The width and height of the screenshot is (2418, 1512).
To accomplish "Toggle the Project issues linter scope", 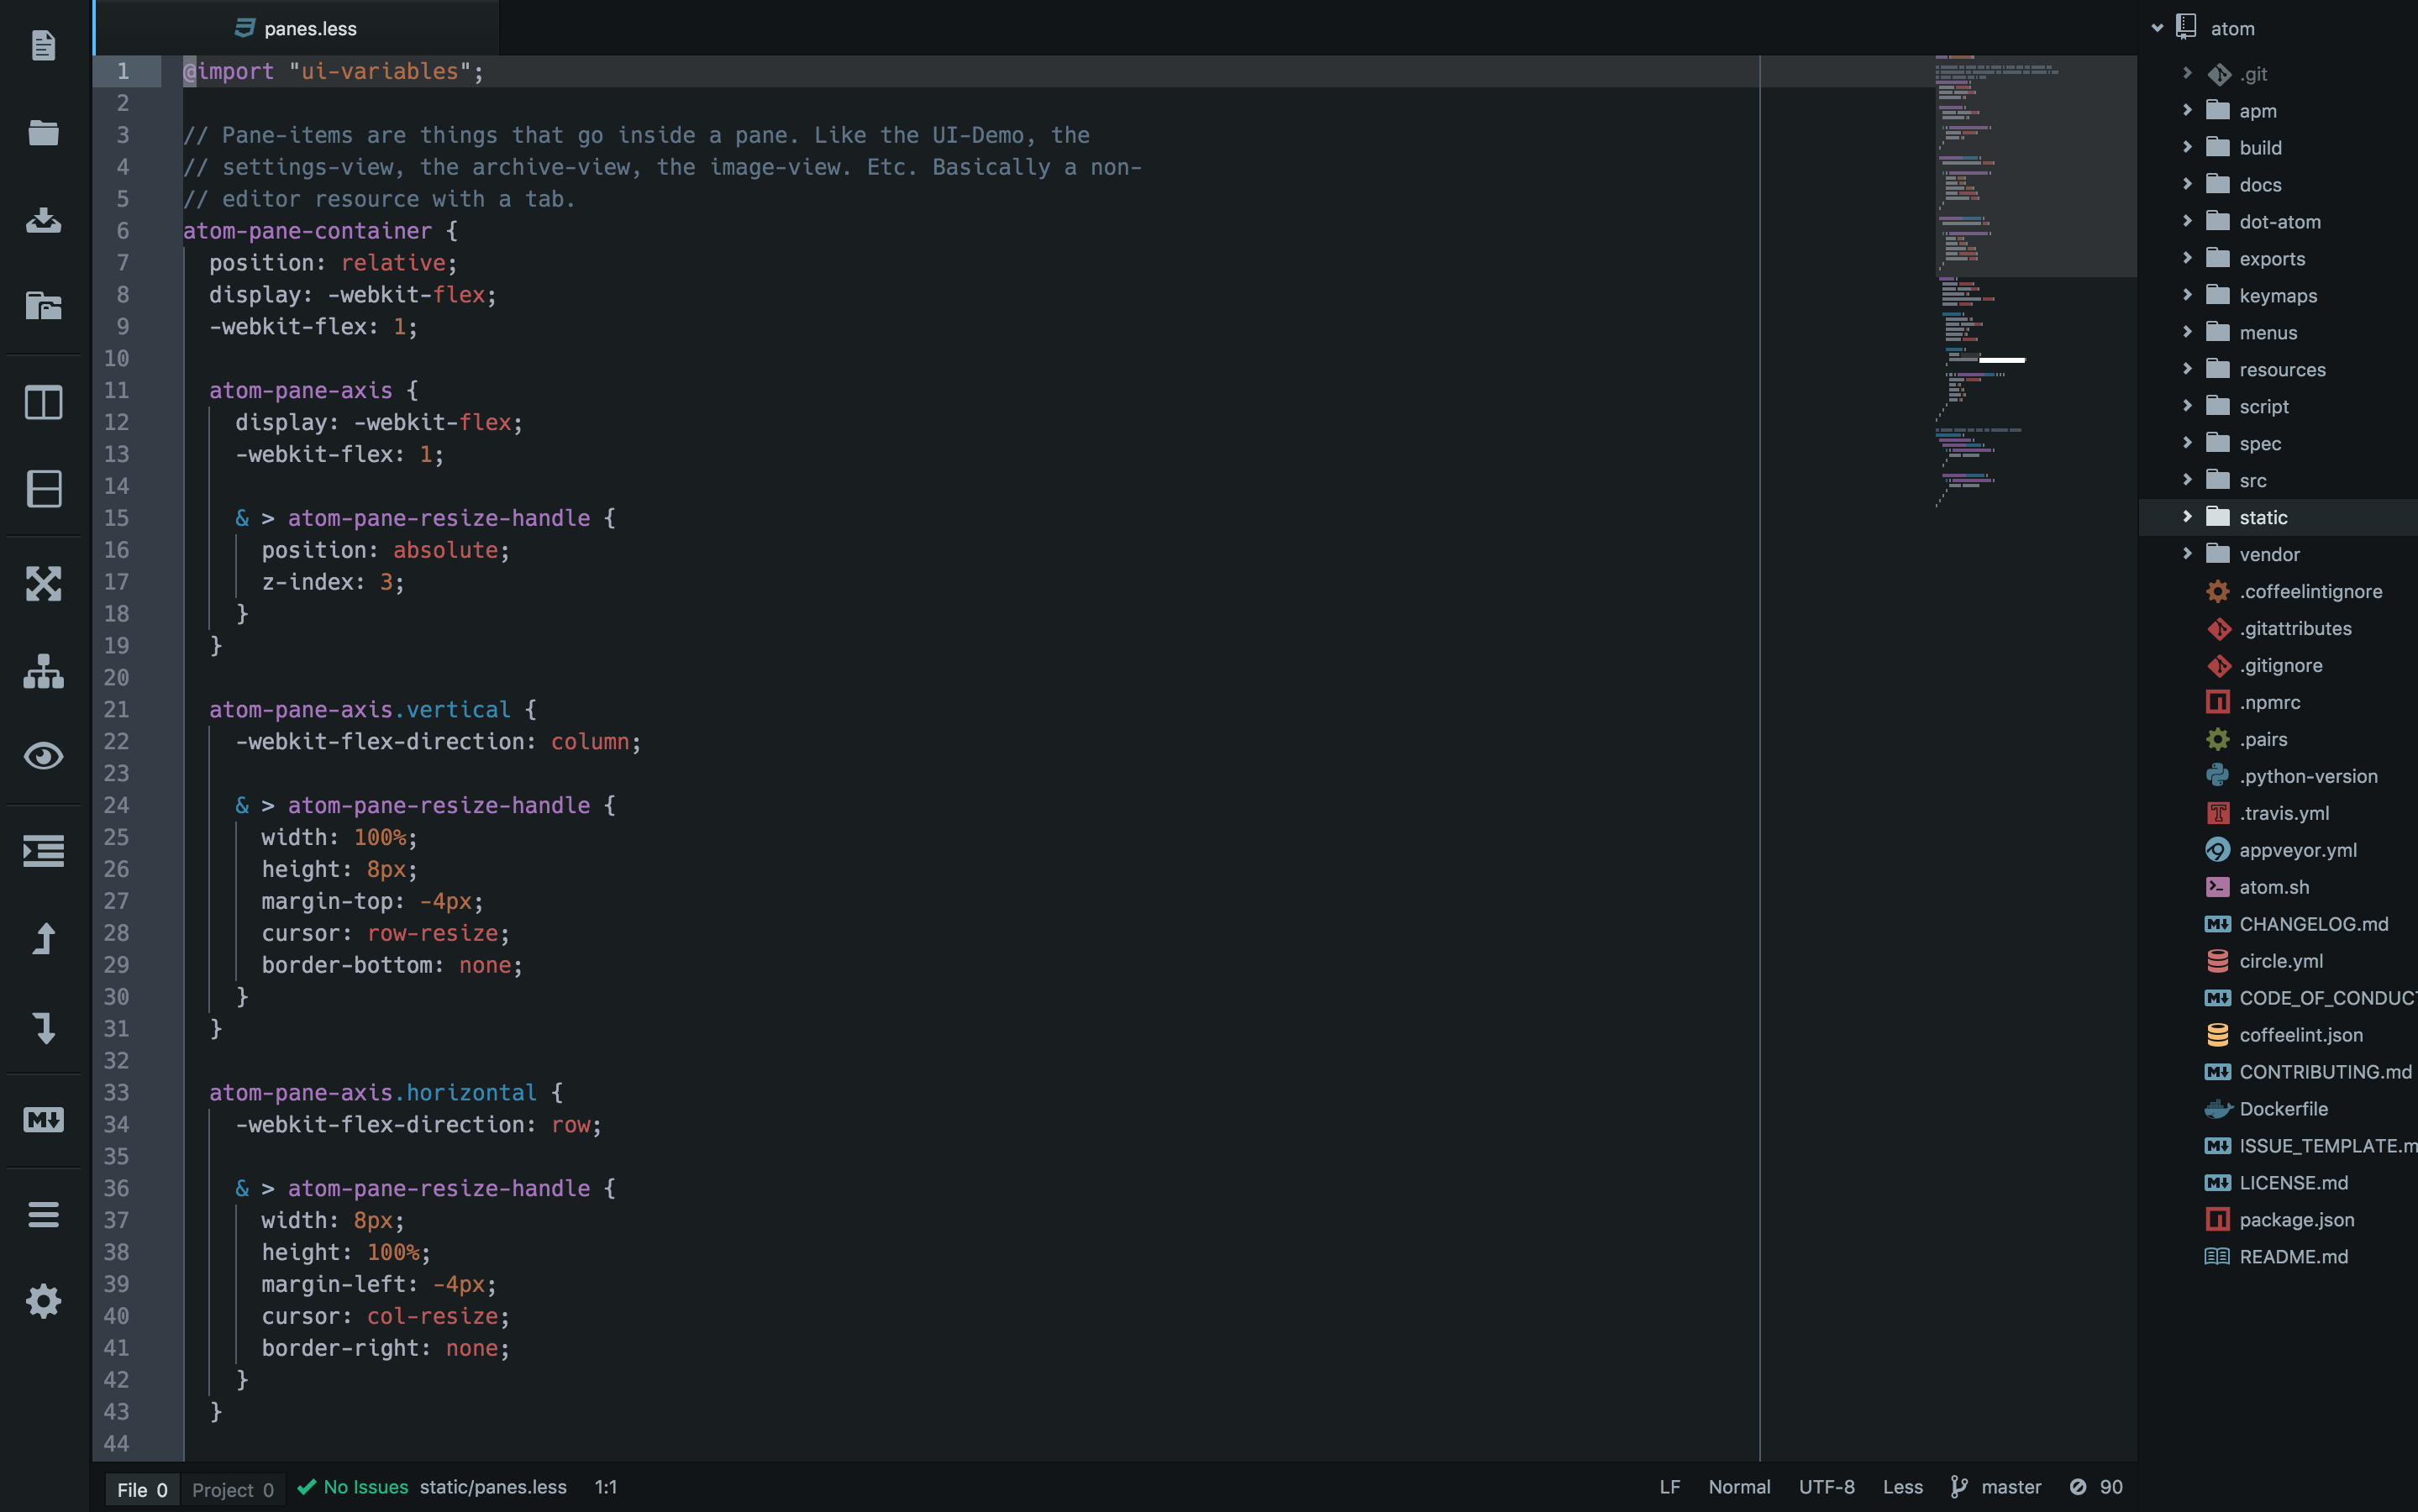I will coord(232,1489).
